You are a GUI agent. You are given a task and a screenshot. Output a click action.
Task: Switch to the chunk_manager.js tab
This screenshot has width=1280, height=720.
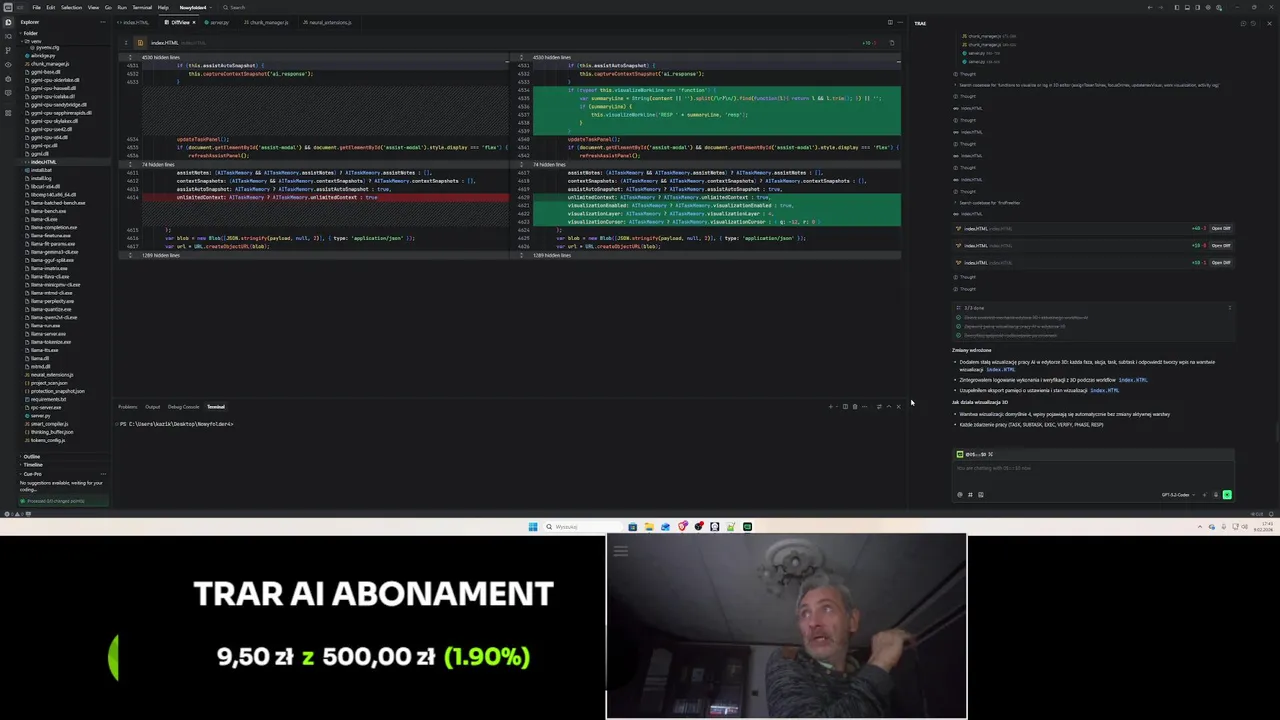pyautogui.click(x=267, y=22)
